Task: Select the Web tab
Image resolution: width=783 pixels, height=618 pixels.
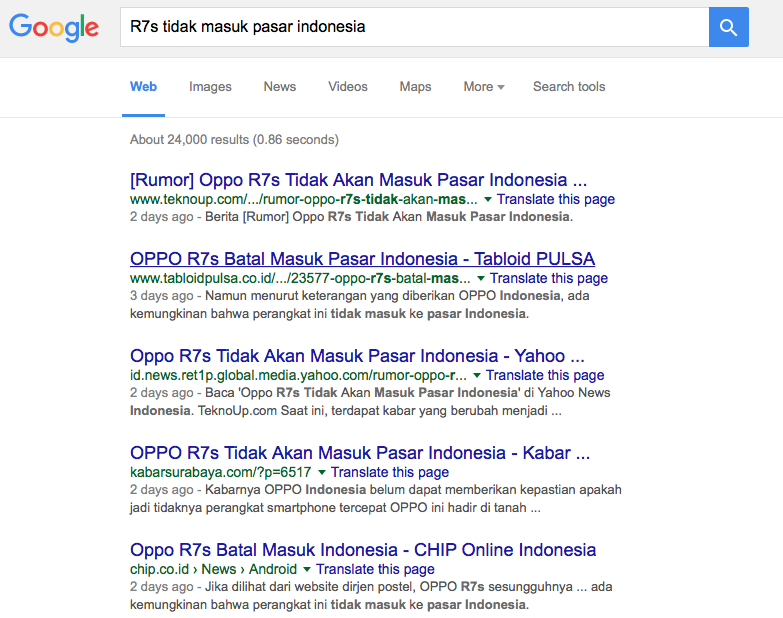Action: click(x=143, y=87)
